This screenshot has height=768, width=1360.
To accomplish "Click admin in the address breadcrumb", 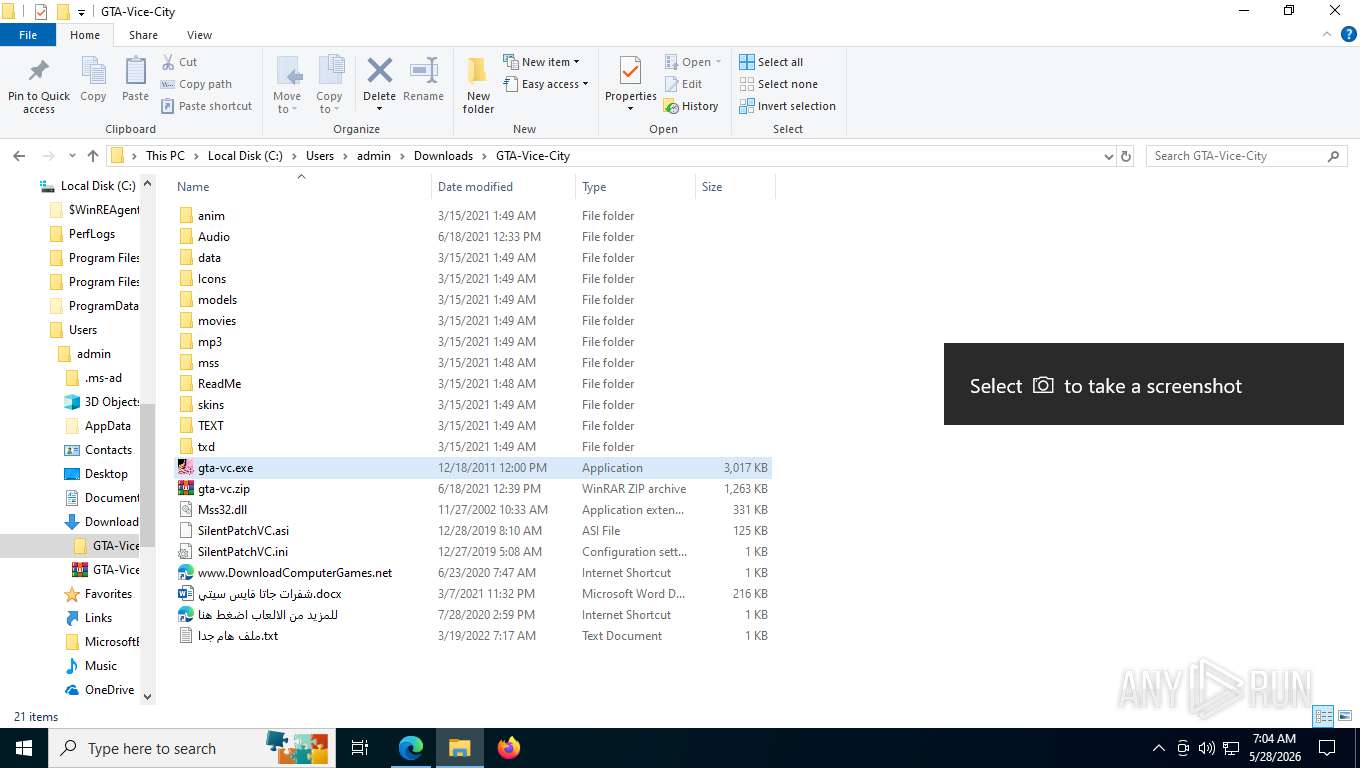I will coord(374,156).
